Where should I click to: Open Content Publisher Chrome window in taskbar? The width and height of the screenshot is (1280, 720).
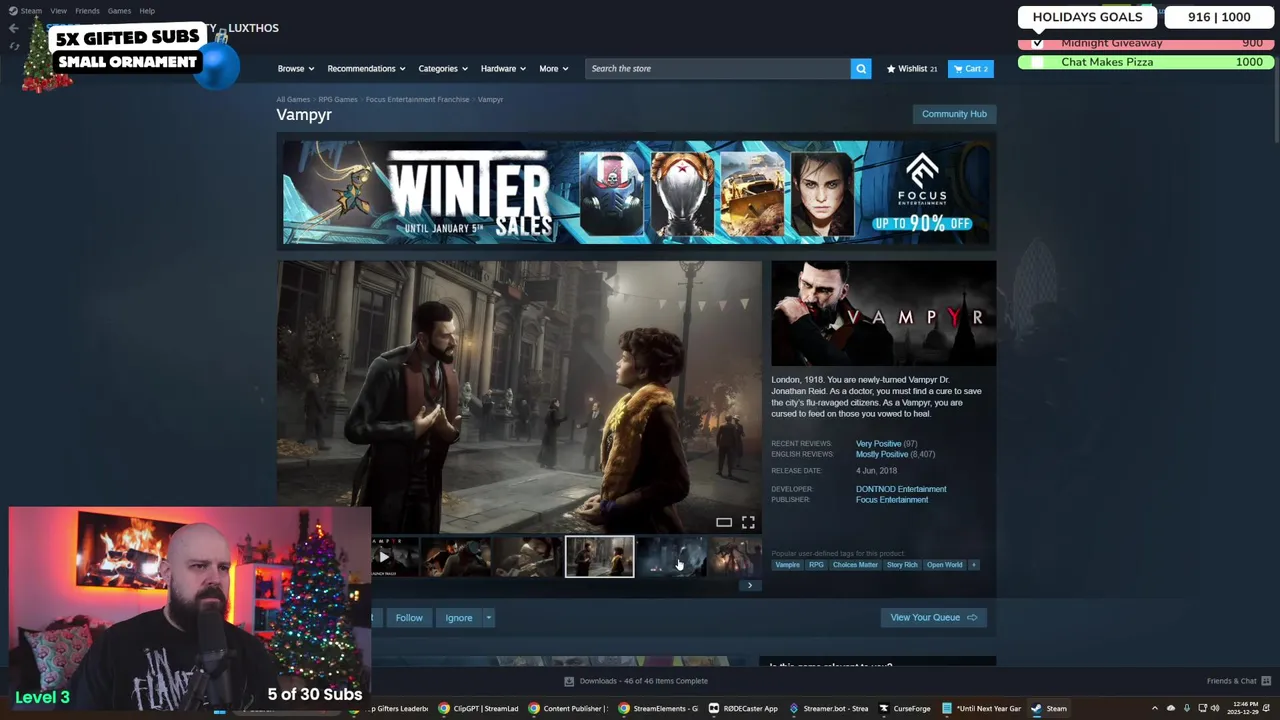pos(568,708)
